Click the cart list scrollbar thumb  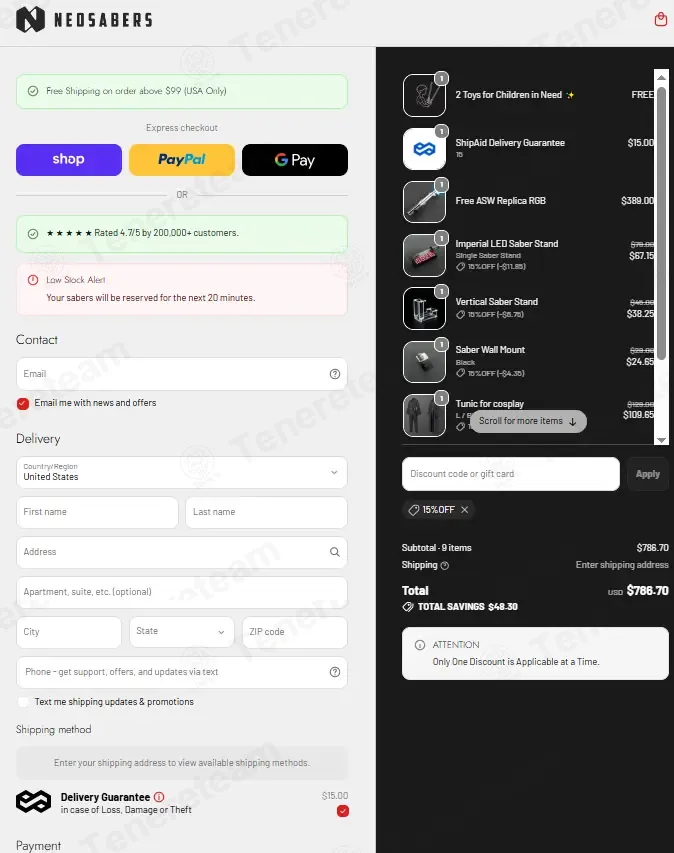point(661,223)
